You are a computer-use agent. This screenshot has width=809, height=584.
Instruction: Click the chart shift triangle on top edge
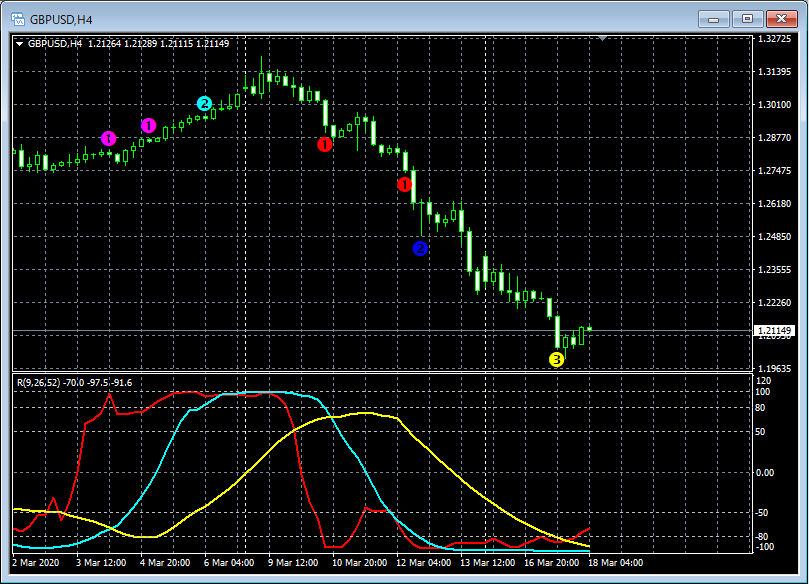[x=601, y=39]
